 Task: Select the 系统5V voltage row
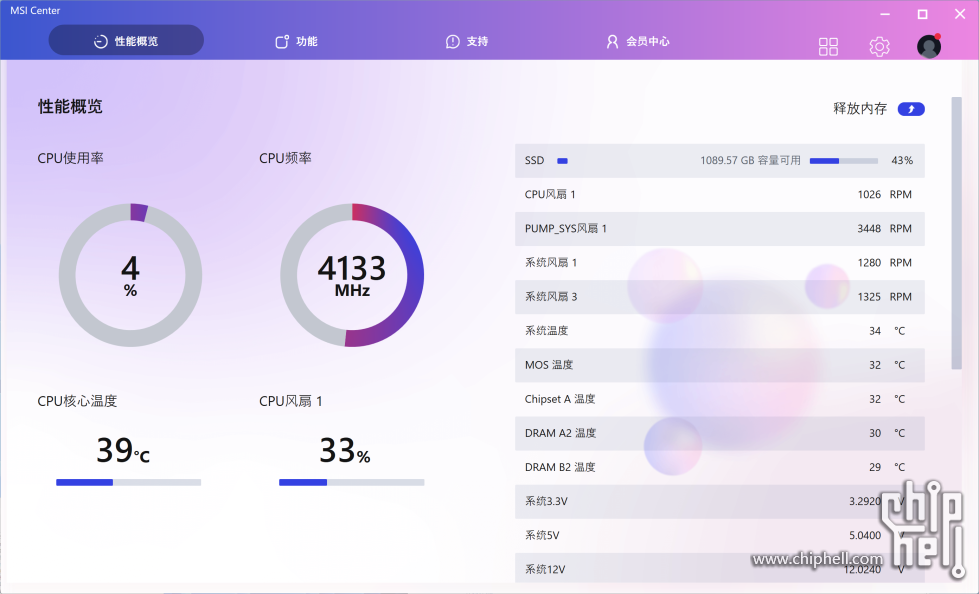click(719, 535)
